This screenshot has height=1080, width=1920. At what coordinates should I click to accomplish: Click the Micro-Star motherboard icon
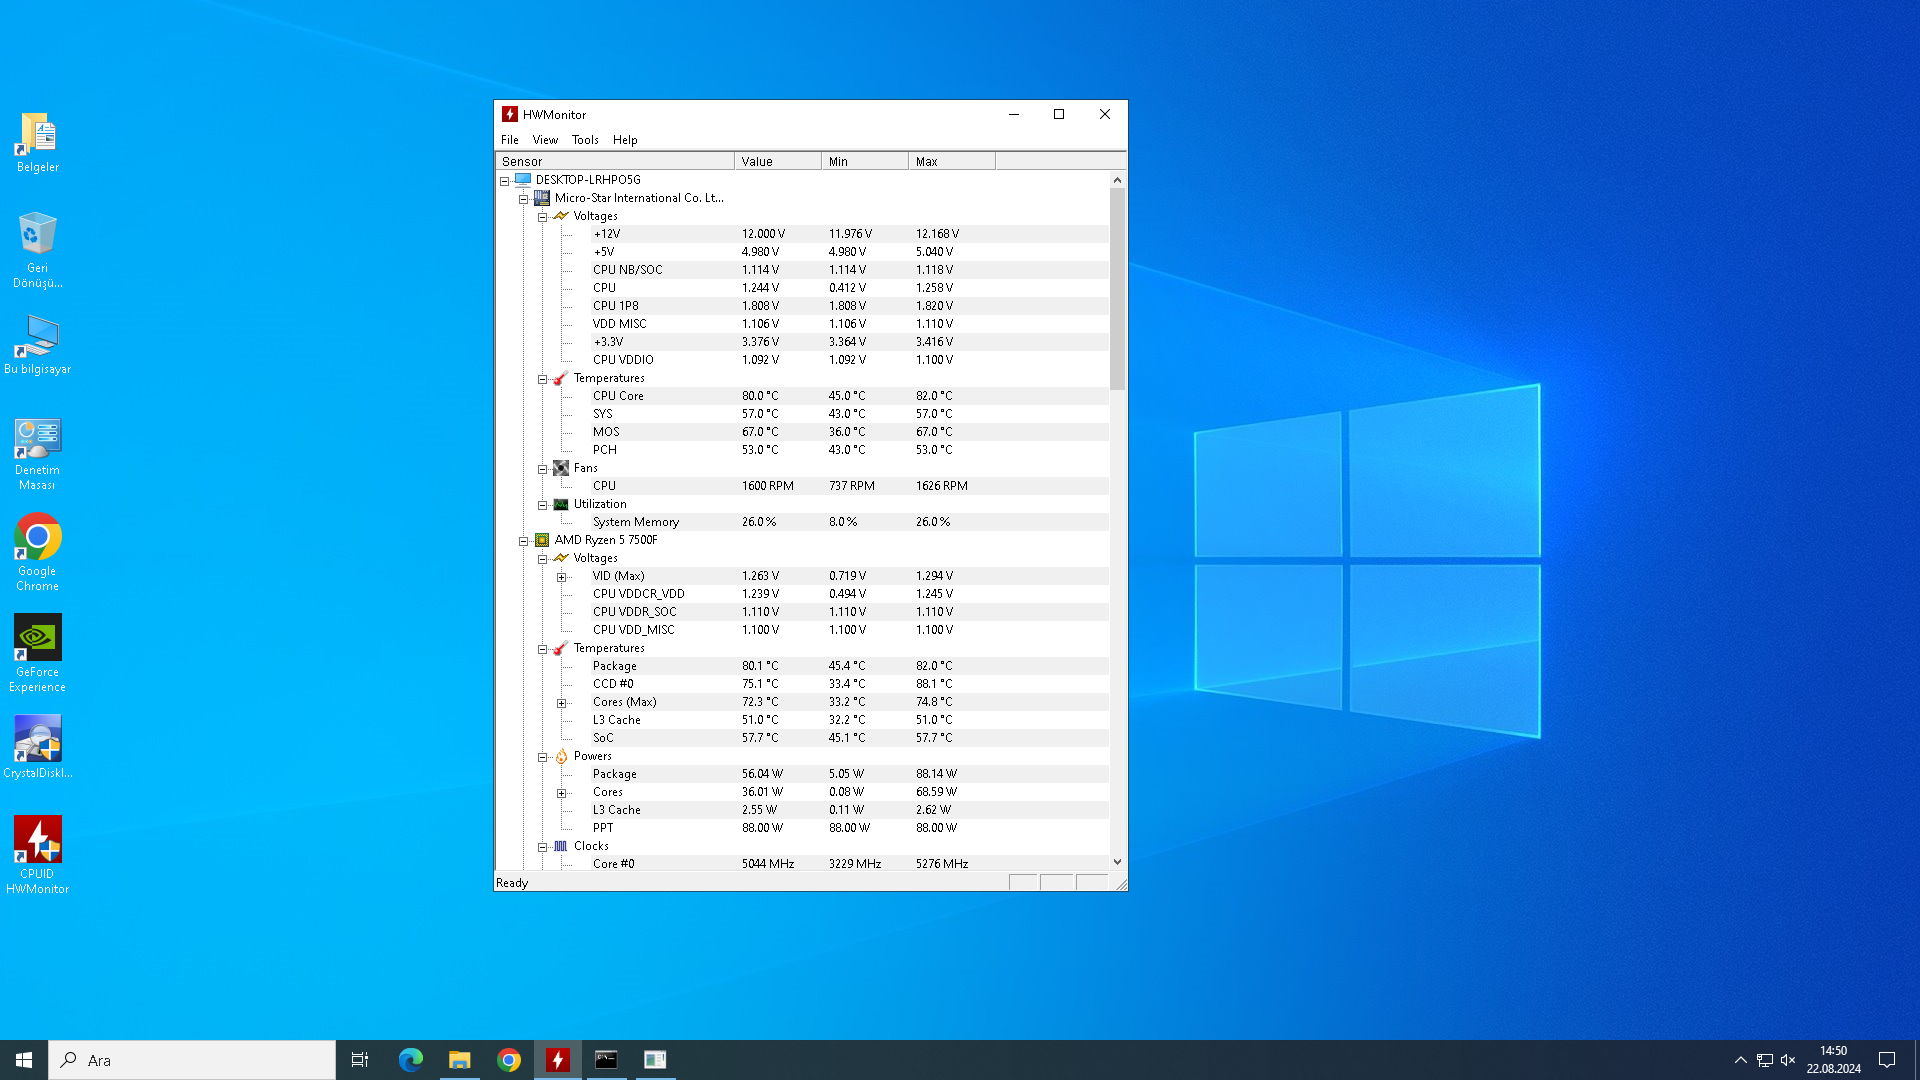click(542, 198)
